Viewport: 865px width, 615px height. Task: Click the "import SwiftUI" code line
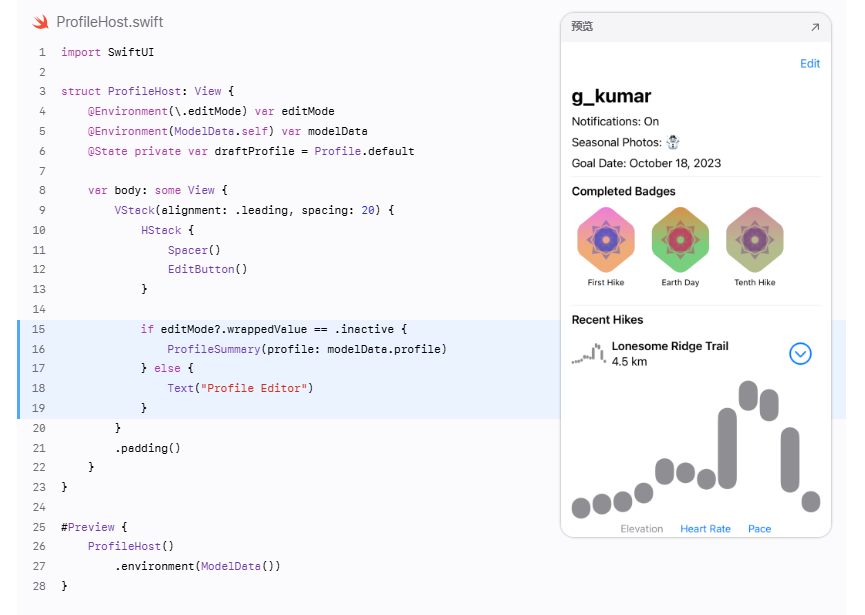pos(108,52)
